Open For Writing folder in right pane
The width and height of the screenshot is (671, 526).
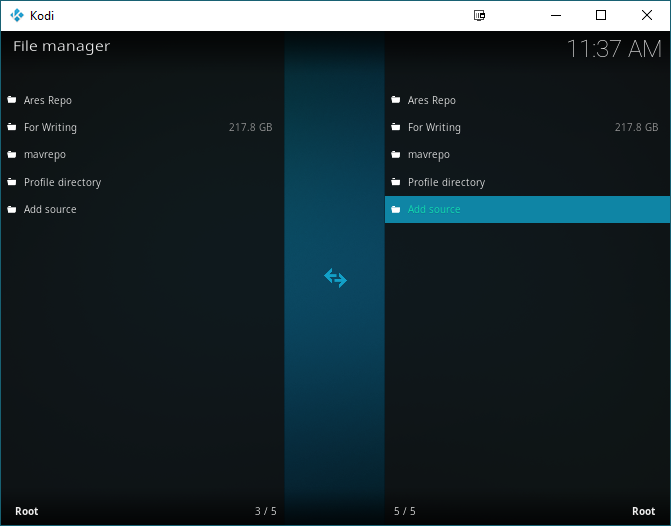[x=527, y=128]
